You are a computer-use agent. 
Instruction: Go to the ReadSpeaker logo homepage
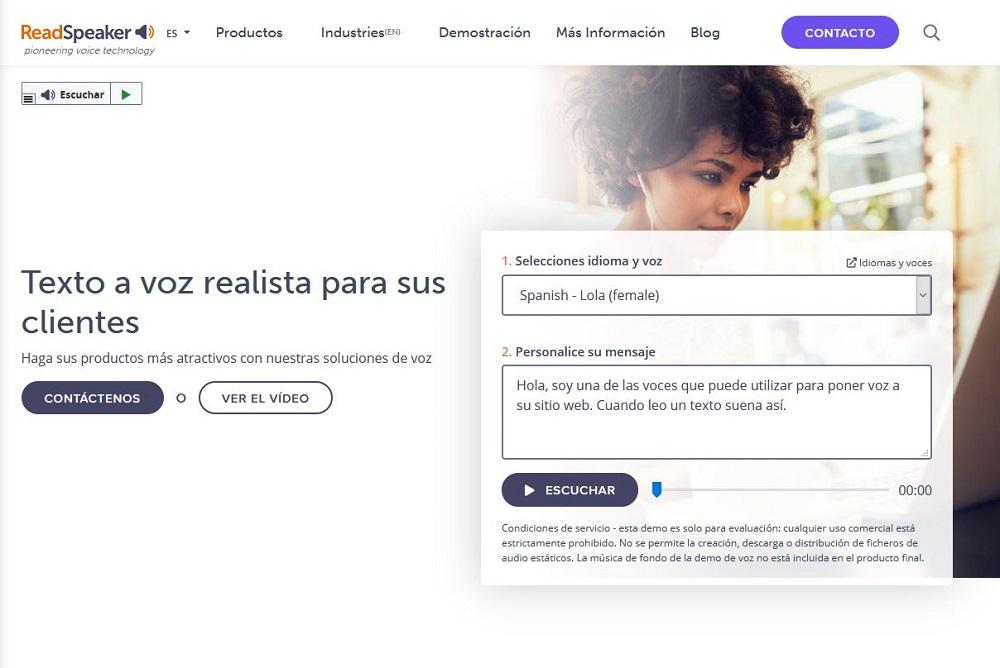pos(88,38)
